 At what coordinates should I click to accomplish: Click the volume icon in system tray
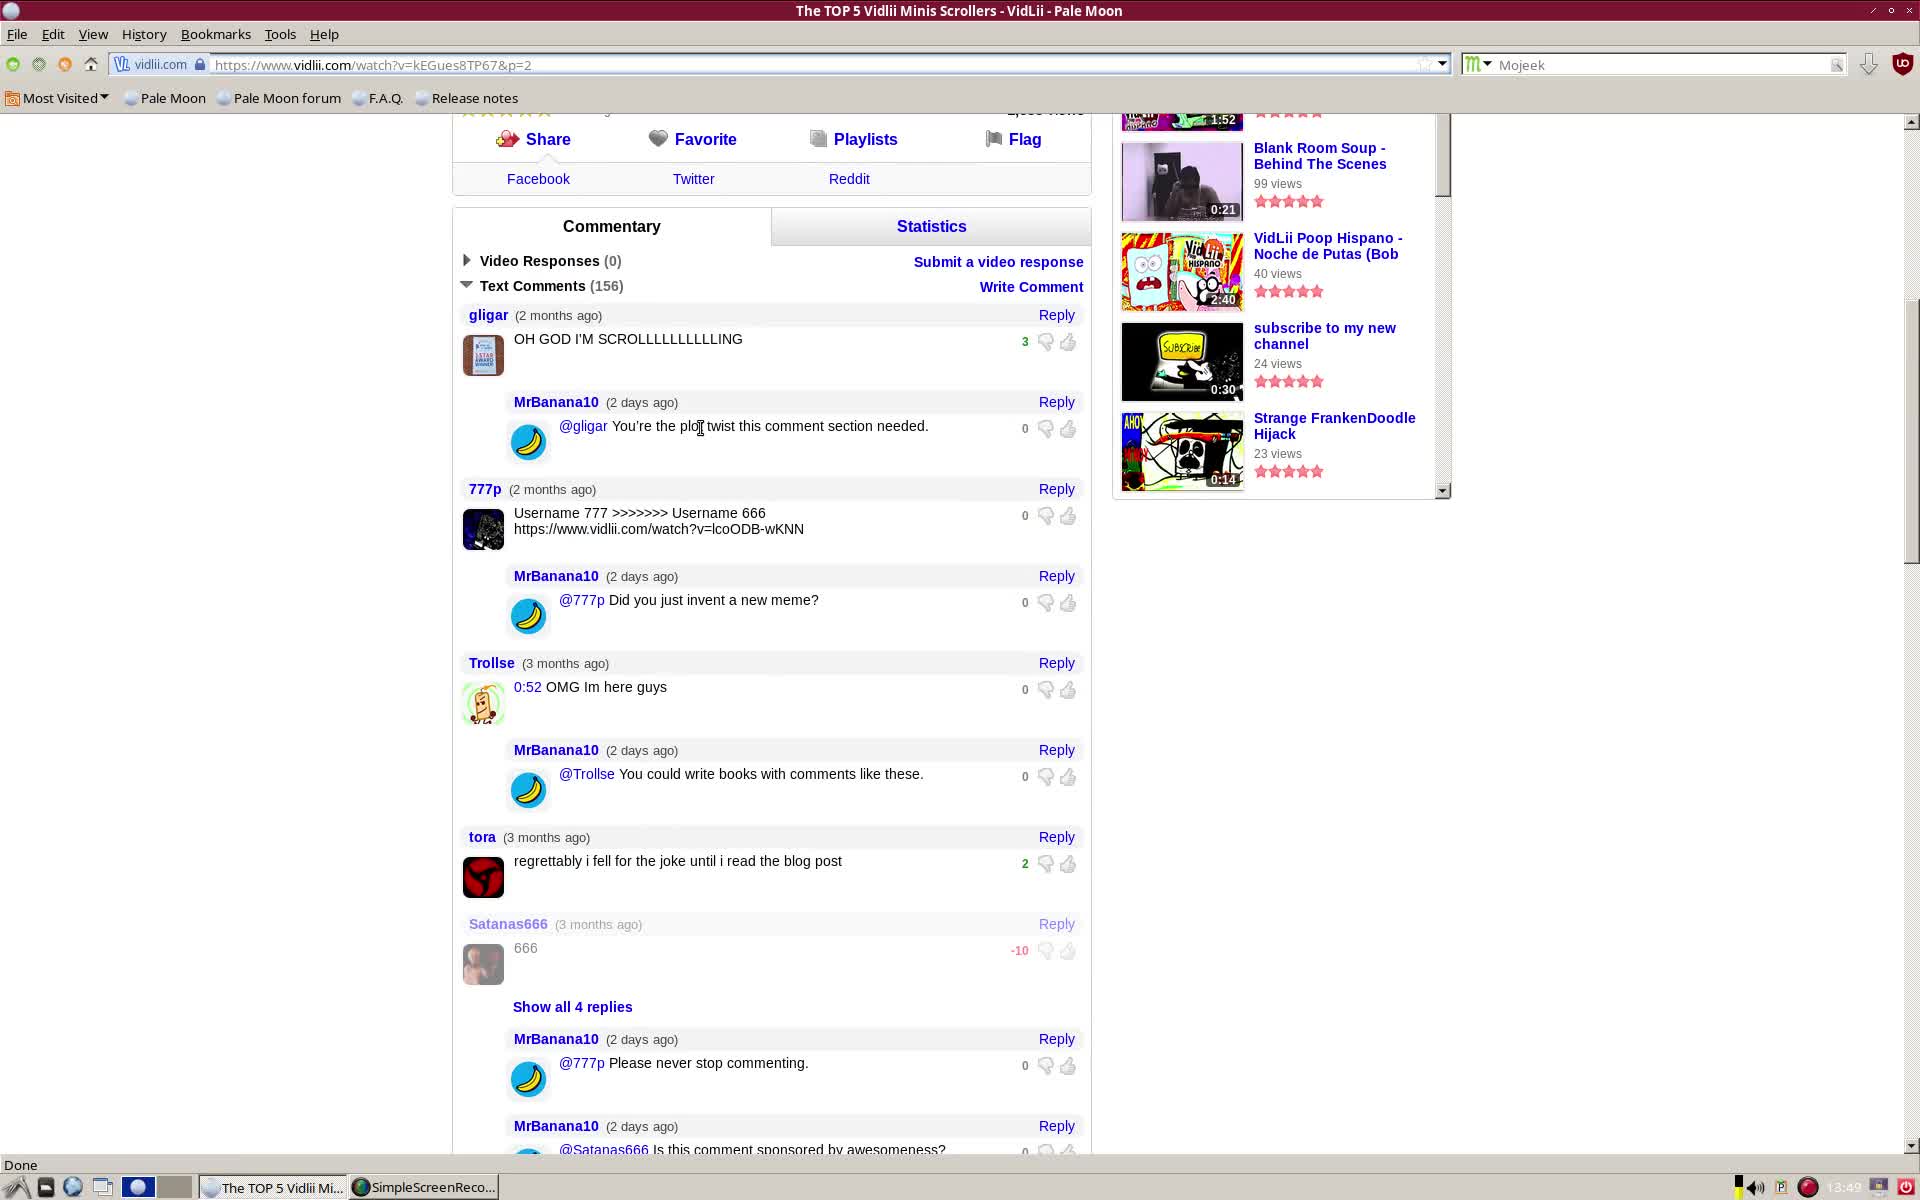[1756, 1187]
